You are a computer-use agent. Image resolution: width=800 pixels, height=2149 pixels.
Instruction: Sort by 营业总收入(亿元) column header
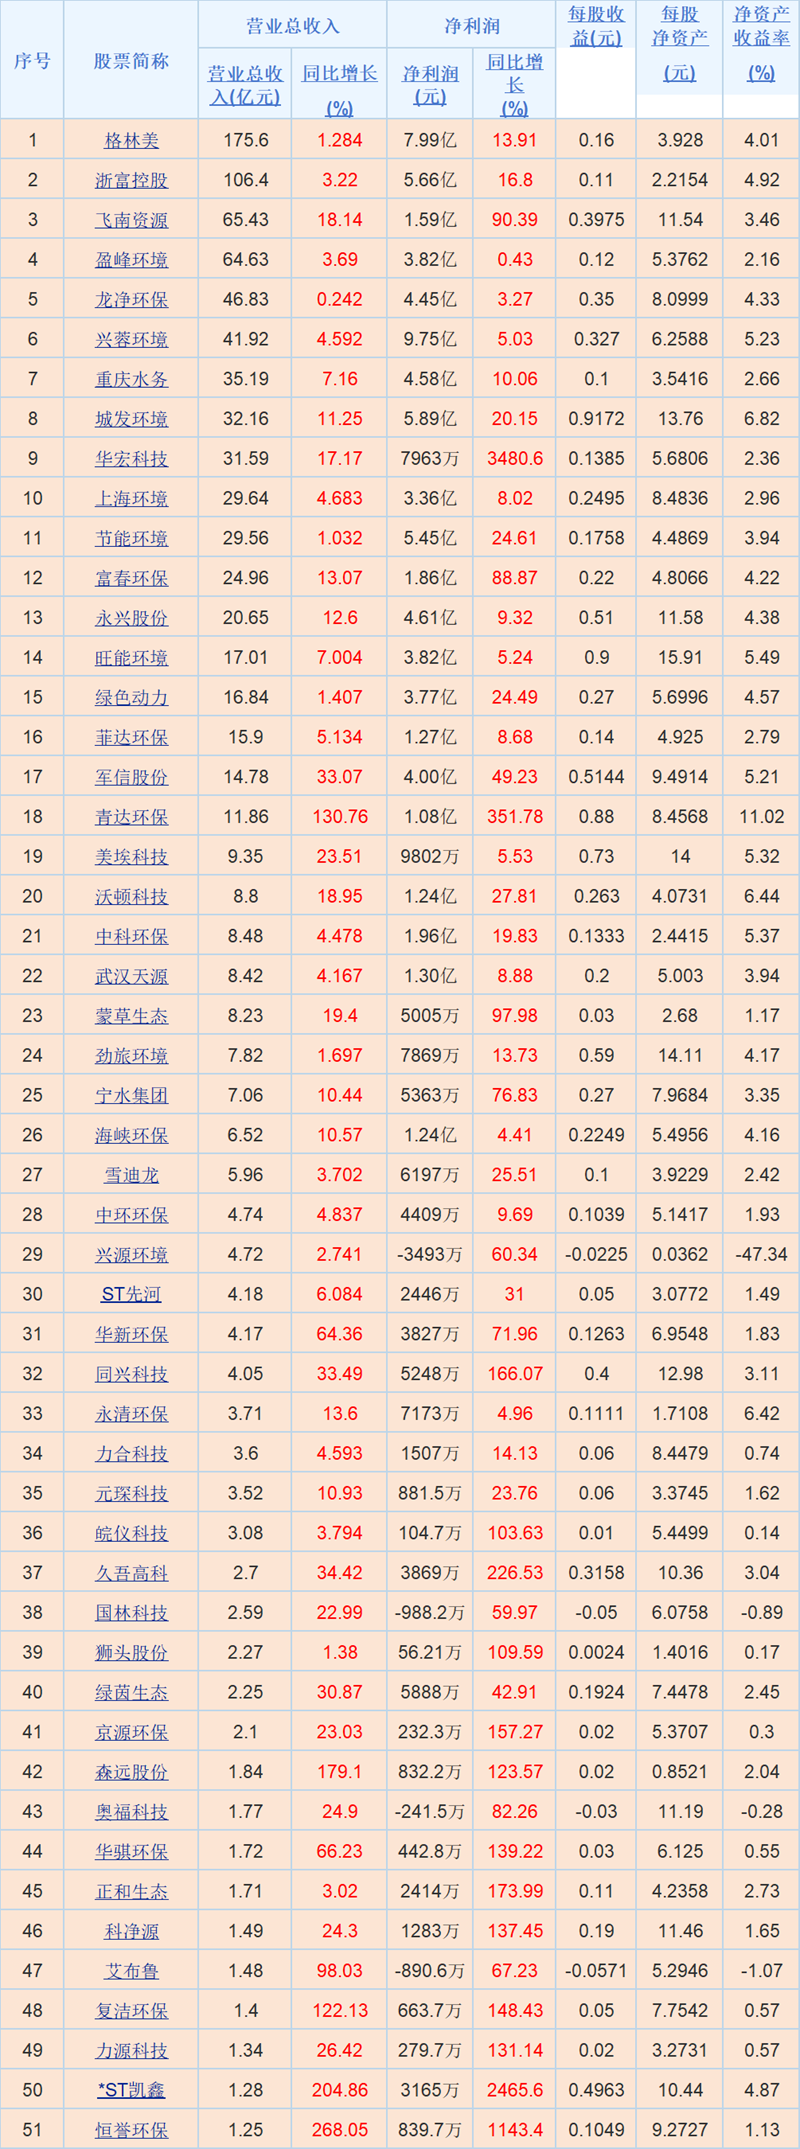tap(245, 86)
